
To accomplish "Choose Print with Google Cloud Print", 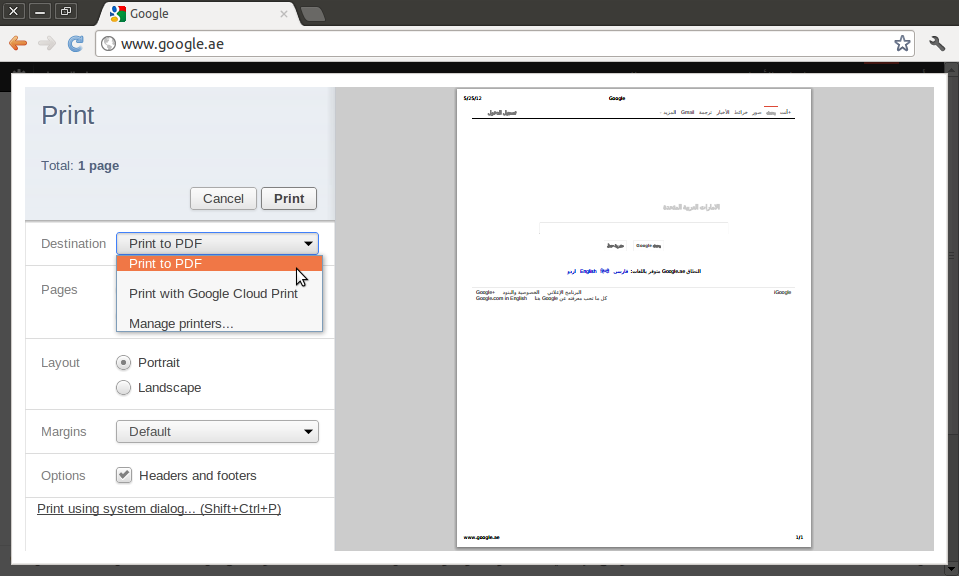I will click(219, 294).
